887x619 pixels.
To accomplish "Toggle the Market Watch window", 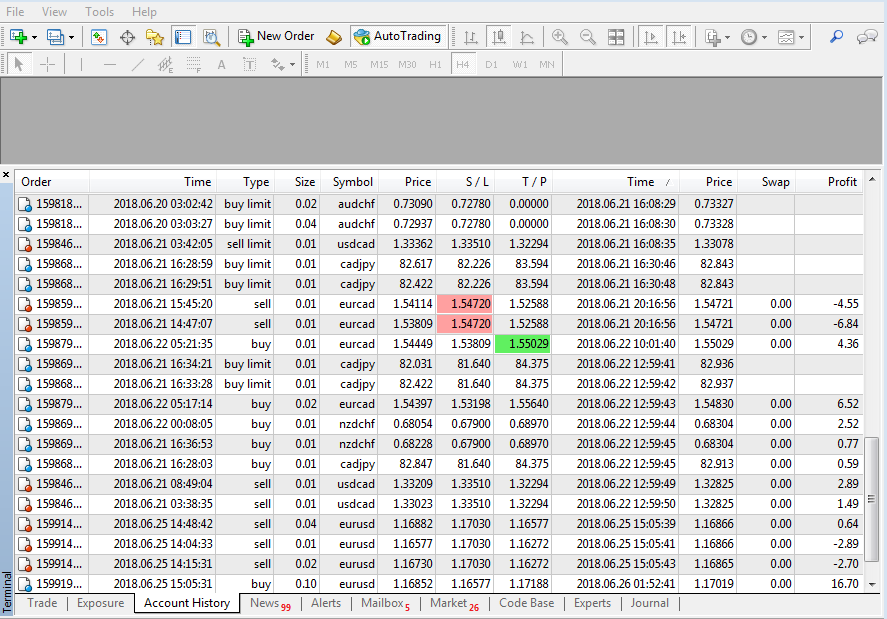I will 99,37.
